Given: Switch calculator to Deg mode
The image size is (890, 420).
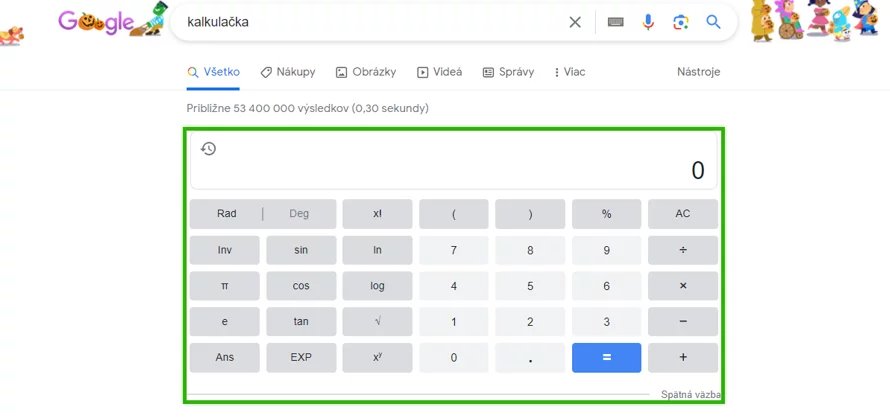Looking at the screenshot, I should coord(299,214).
